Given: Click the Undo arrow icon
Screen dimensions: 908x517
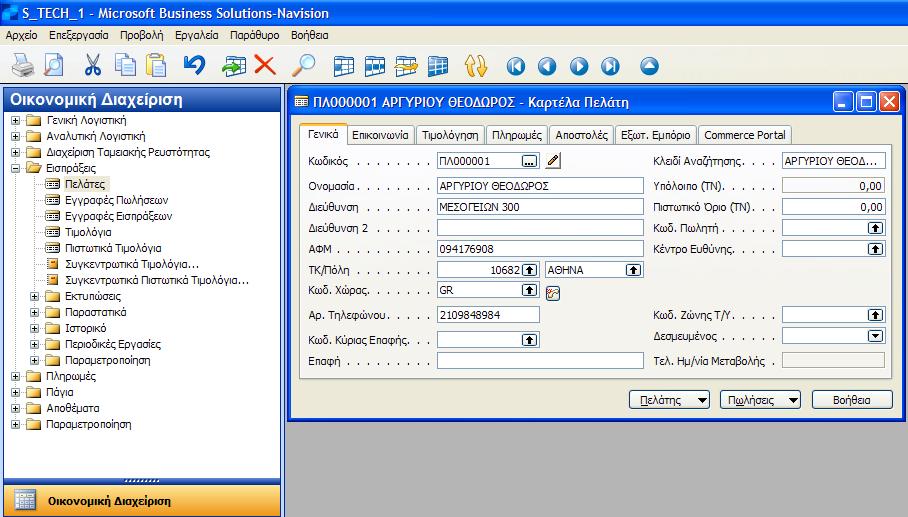Looking at the screenshot, I should click(x=195, y=65).
